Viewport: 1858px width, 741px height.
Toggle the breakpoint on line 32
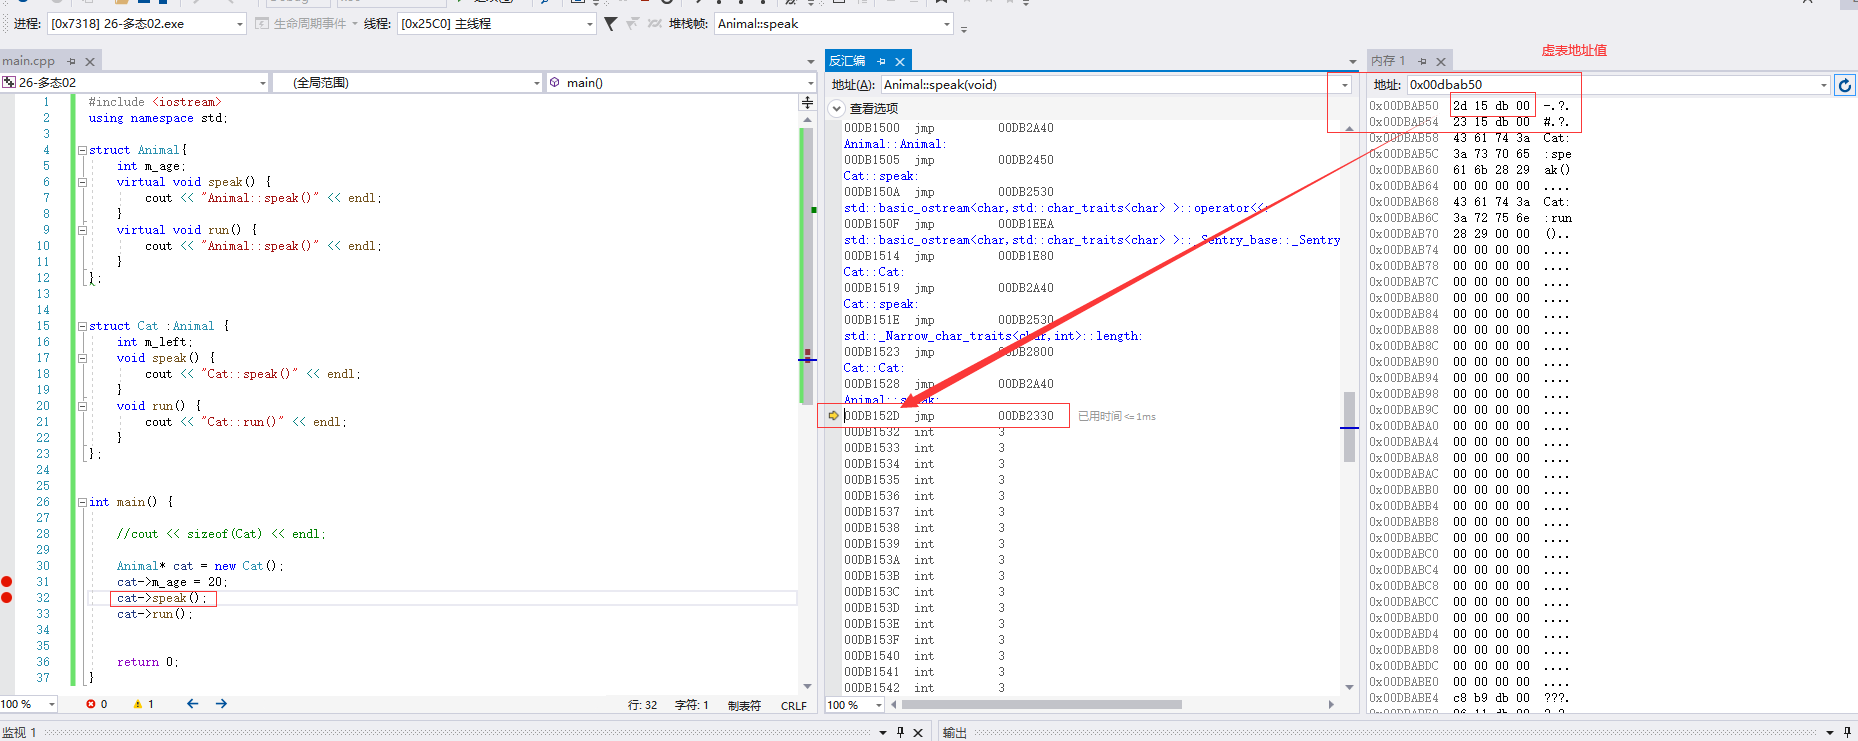coord(7,598)
